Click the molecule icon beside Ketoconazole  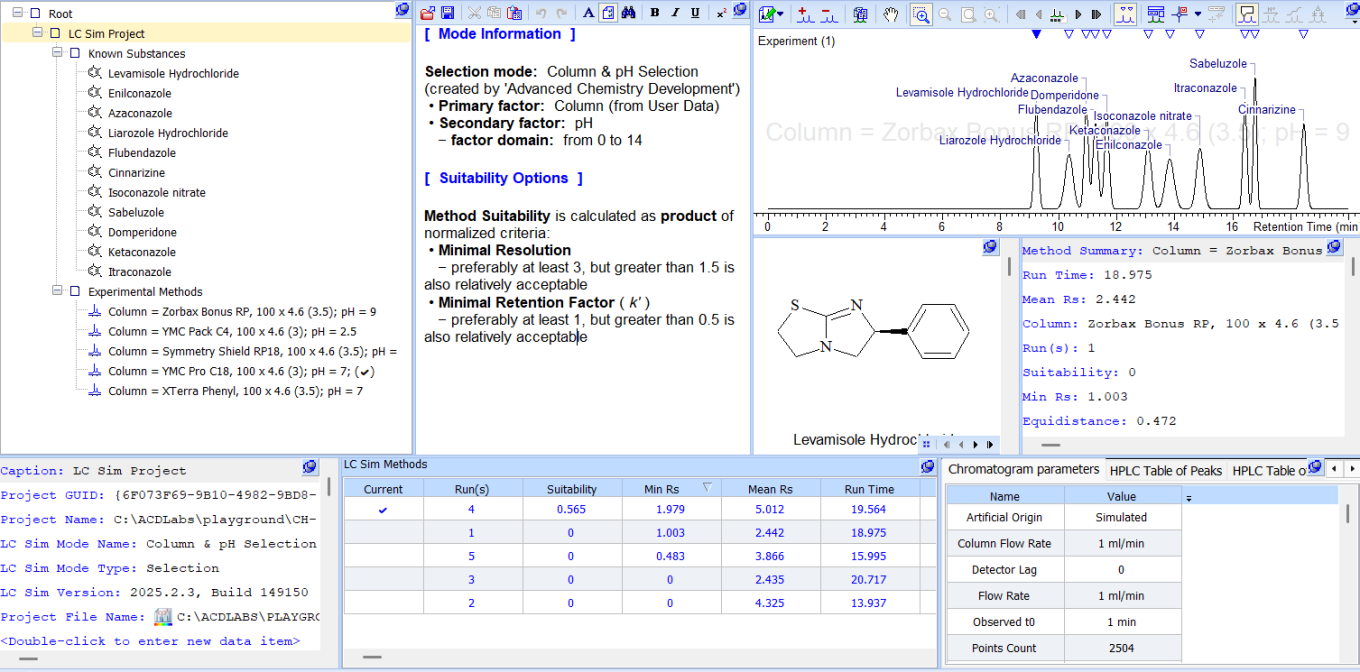(95, 252)
